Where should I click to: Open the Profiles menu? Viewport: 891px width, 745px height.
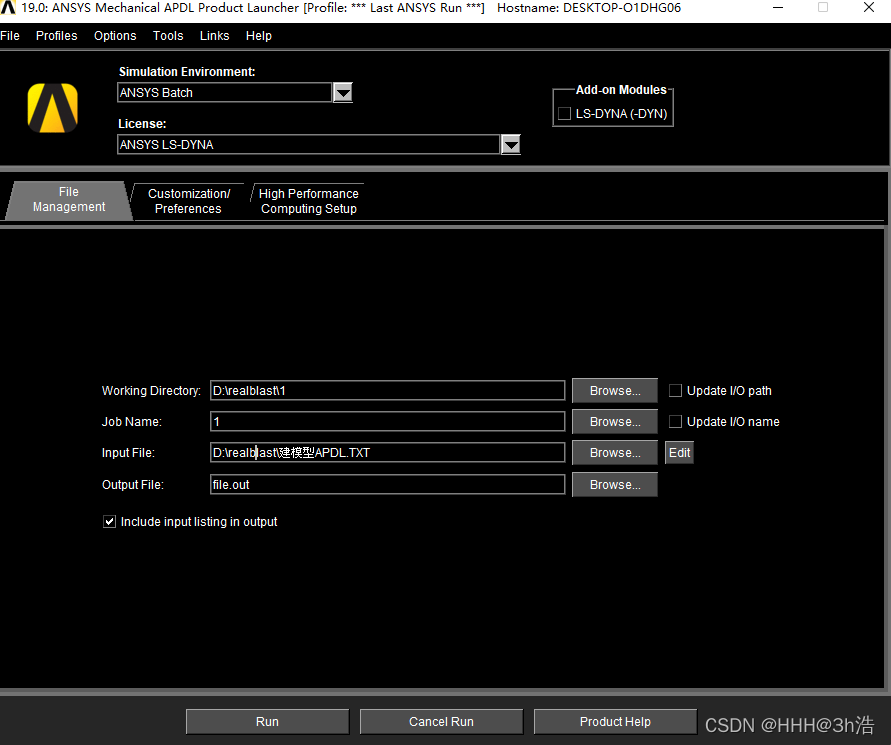tap(56, 36)
